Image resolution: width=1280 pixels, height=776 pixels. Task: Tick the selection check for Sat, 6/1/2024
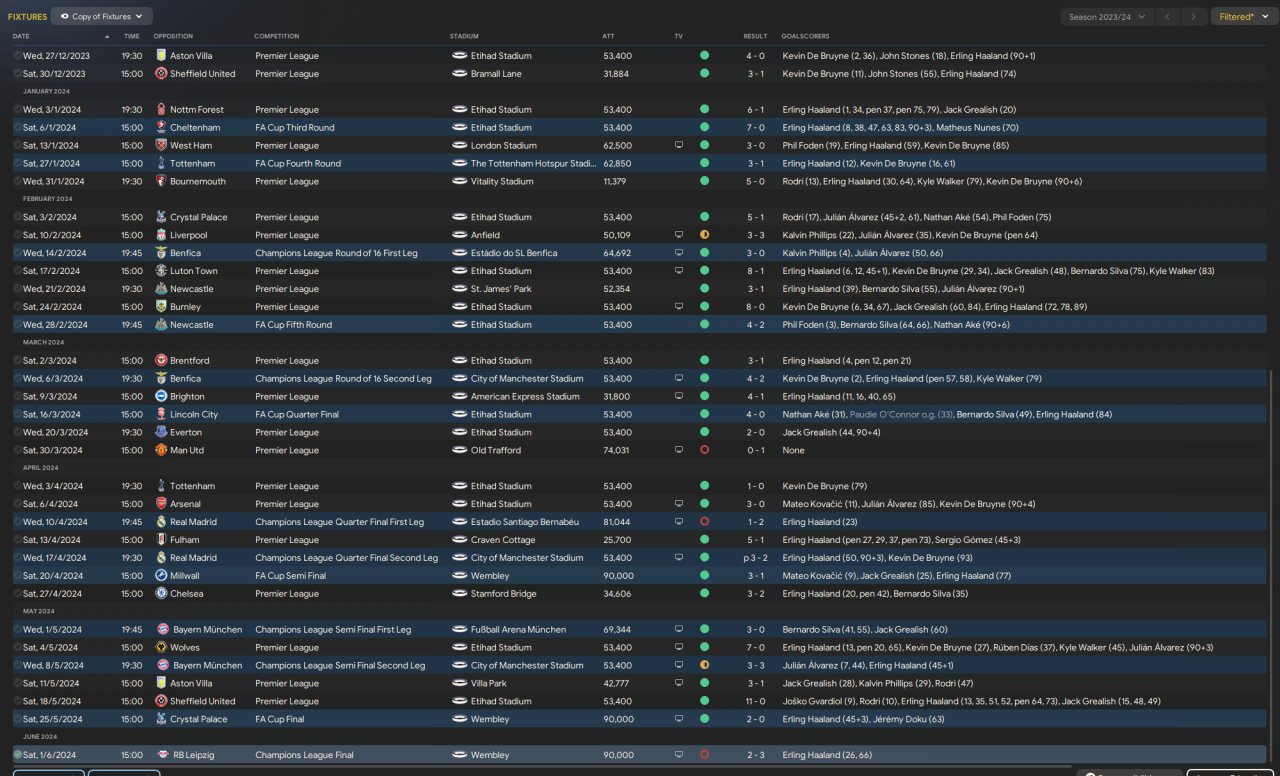(x=17, y=128)
